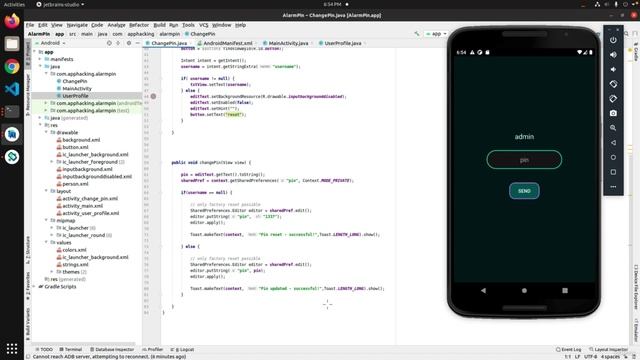This screenshot has height=360, width=640.
Task: Open the Android project view dropdown
Action: tap(51, 43)
